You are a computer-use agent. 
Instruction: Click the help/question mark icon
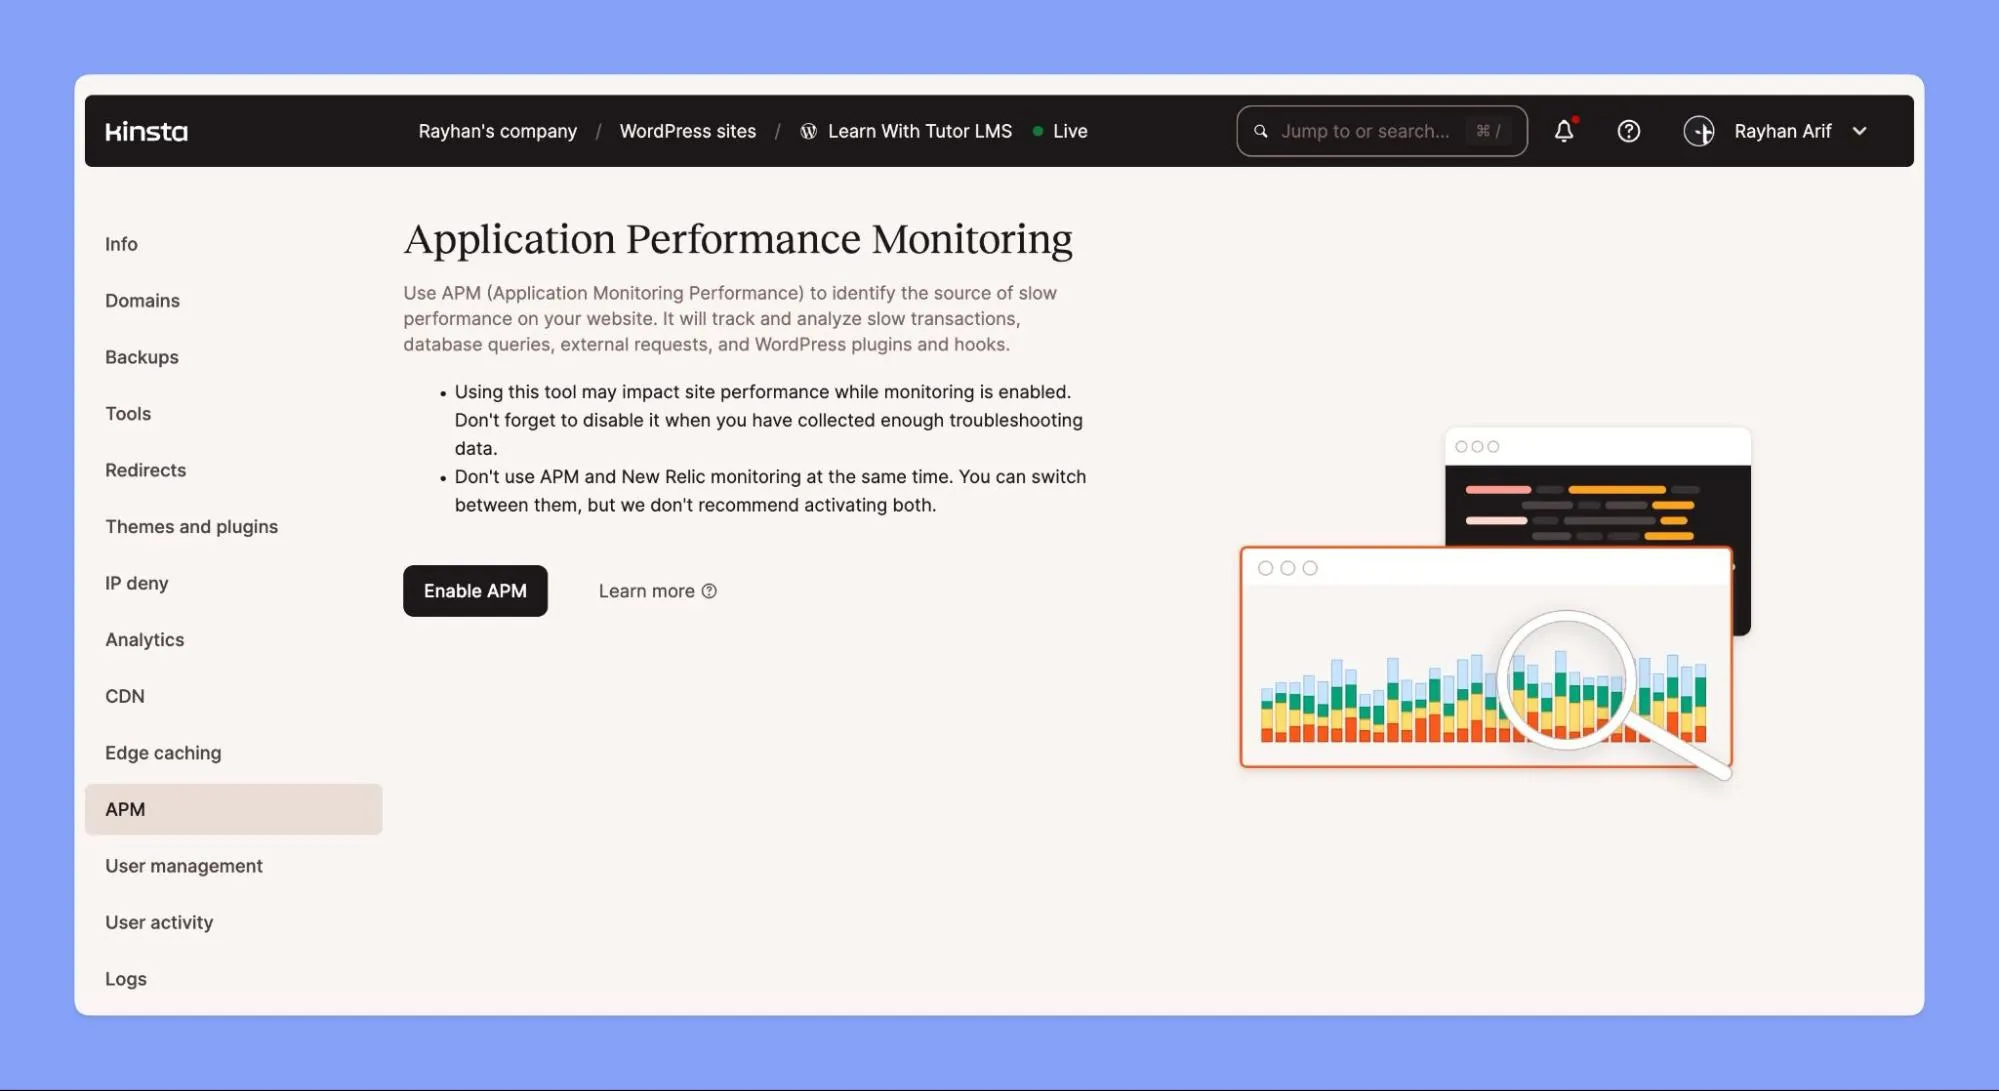pyautogui.click(x=1630, y=130)
